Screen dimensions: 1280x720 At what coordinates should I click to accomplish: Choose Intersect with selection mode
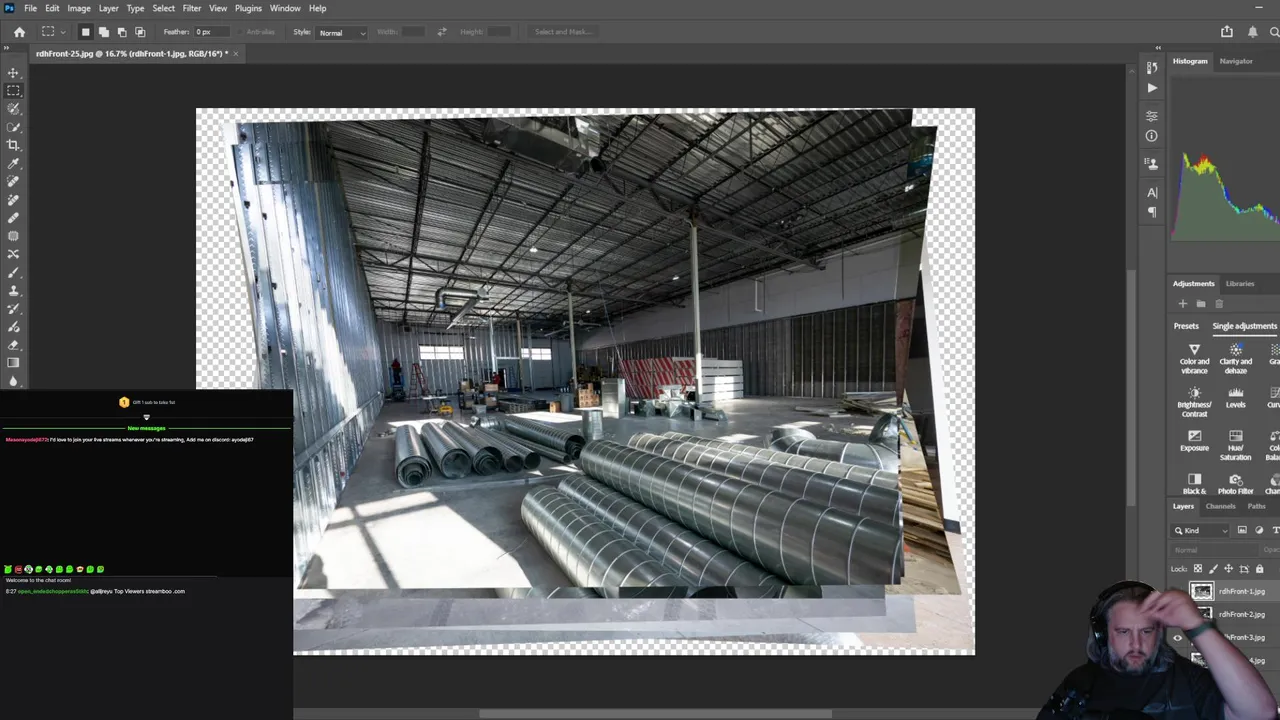(139, 32)
